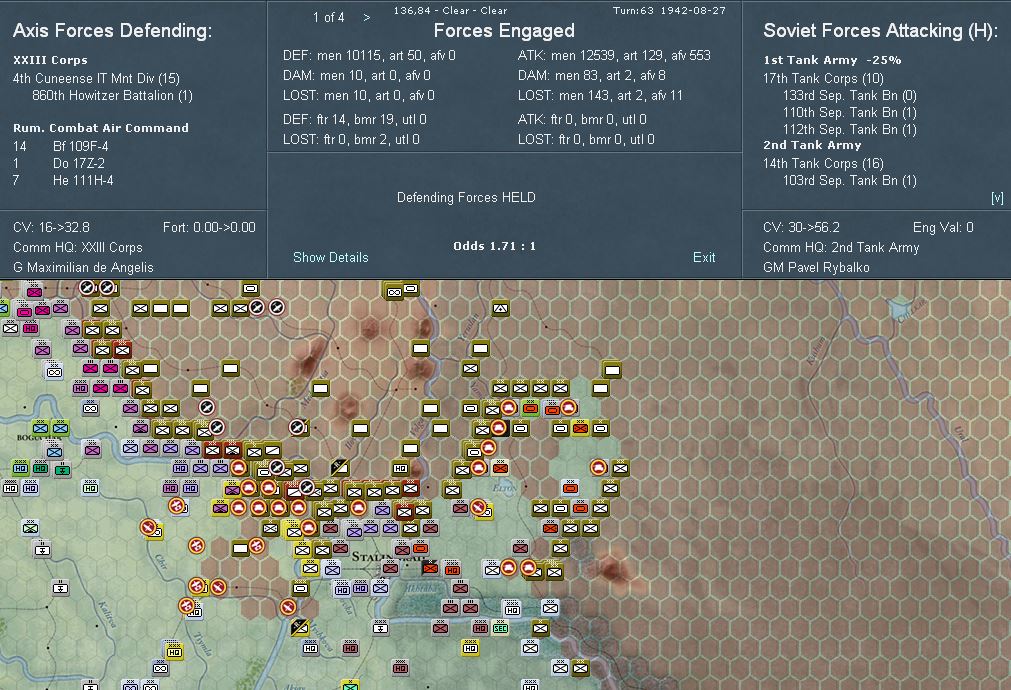Click 'GM Pavel Rybalko' commander name
The image size is (1011, 690).
point(816,267)
